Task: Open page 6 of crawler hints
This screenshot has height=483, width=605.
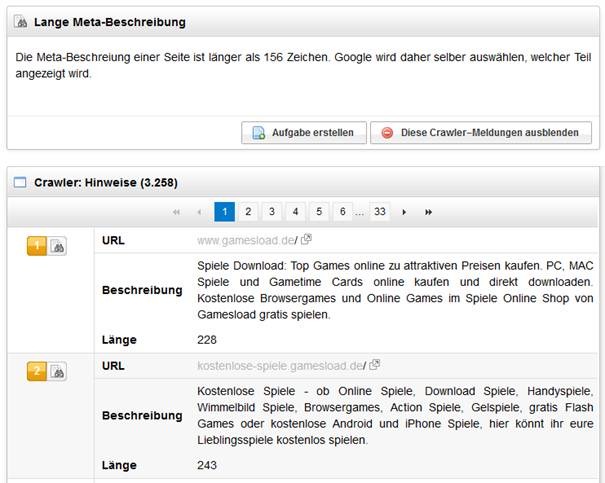Action: pos(342,211)
